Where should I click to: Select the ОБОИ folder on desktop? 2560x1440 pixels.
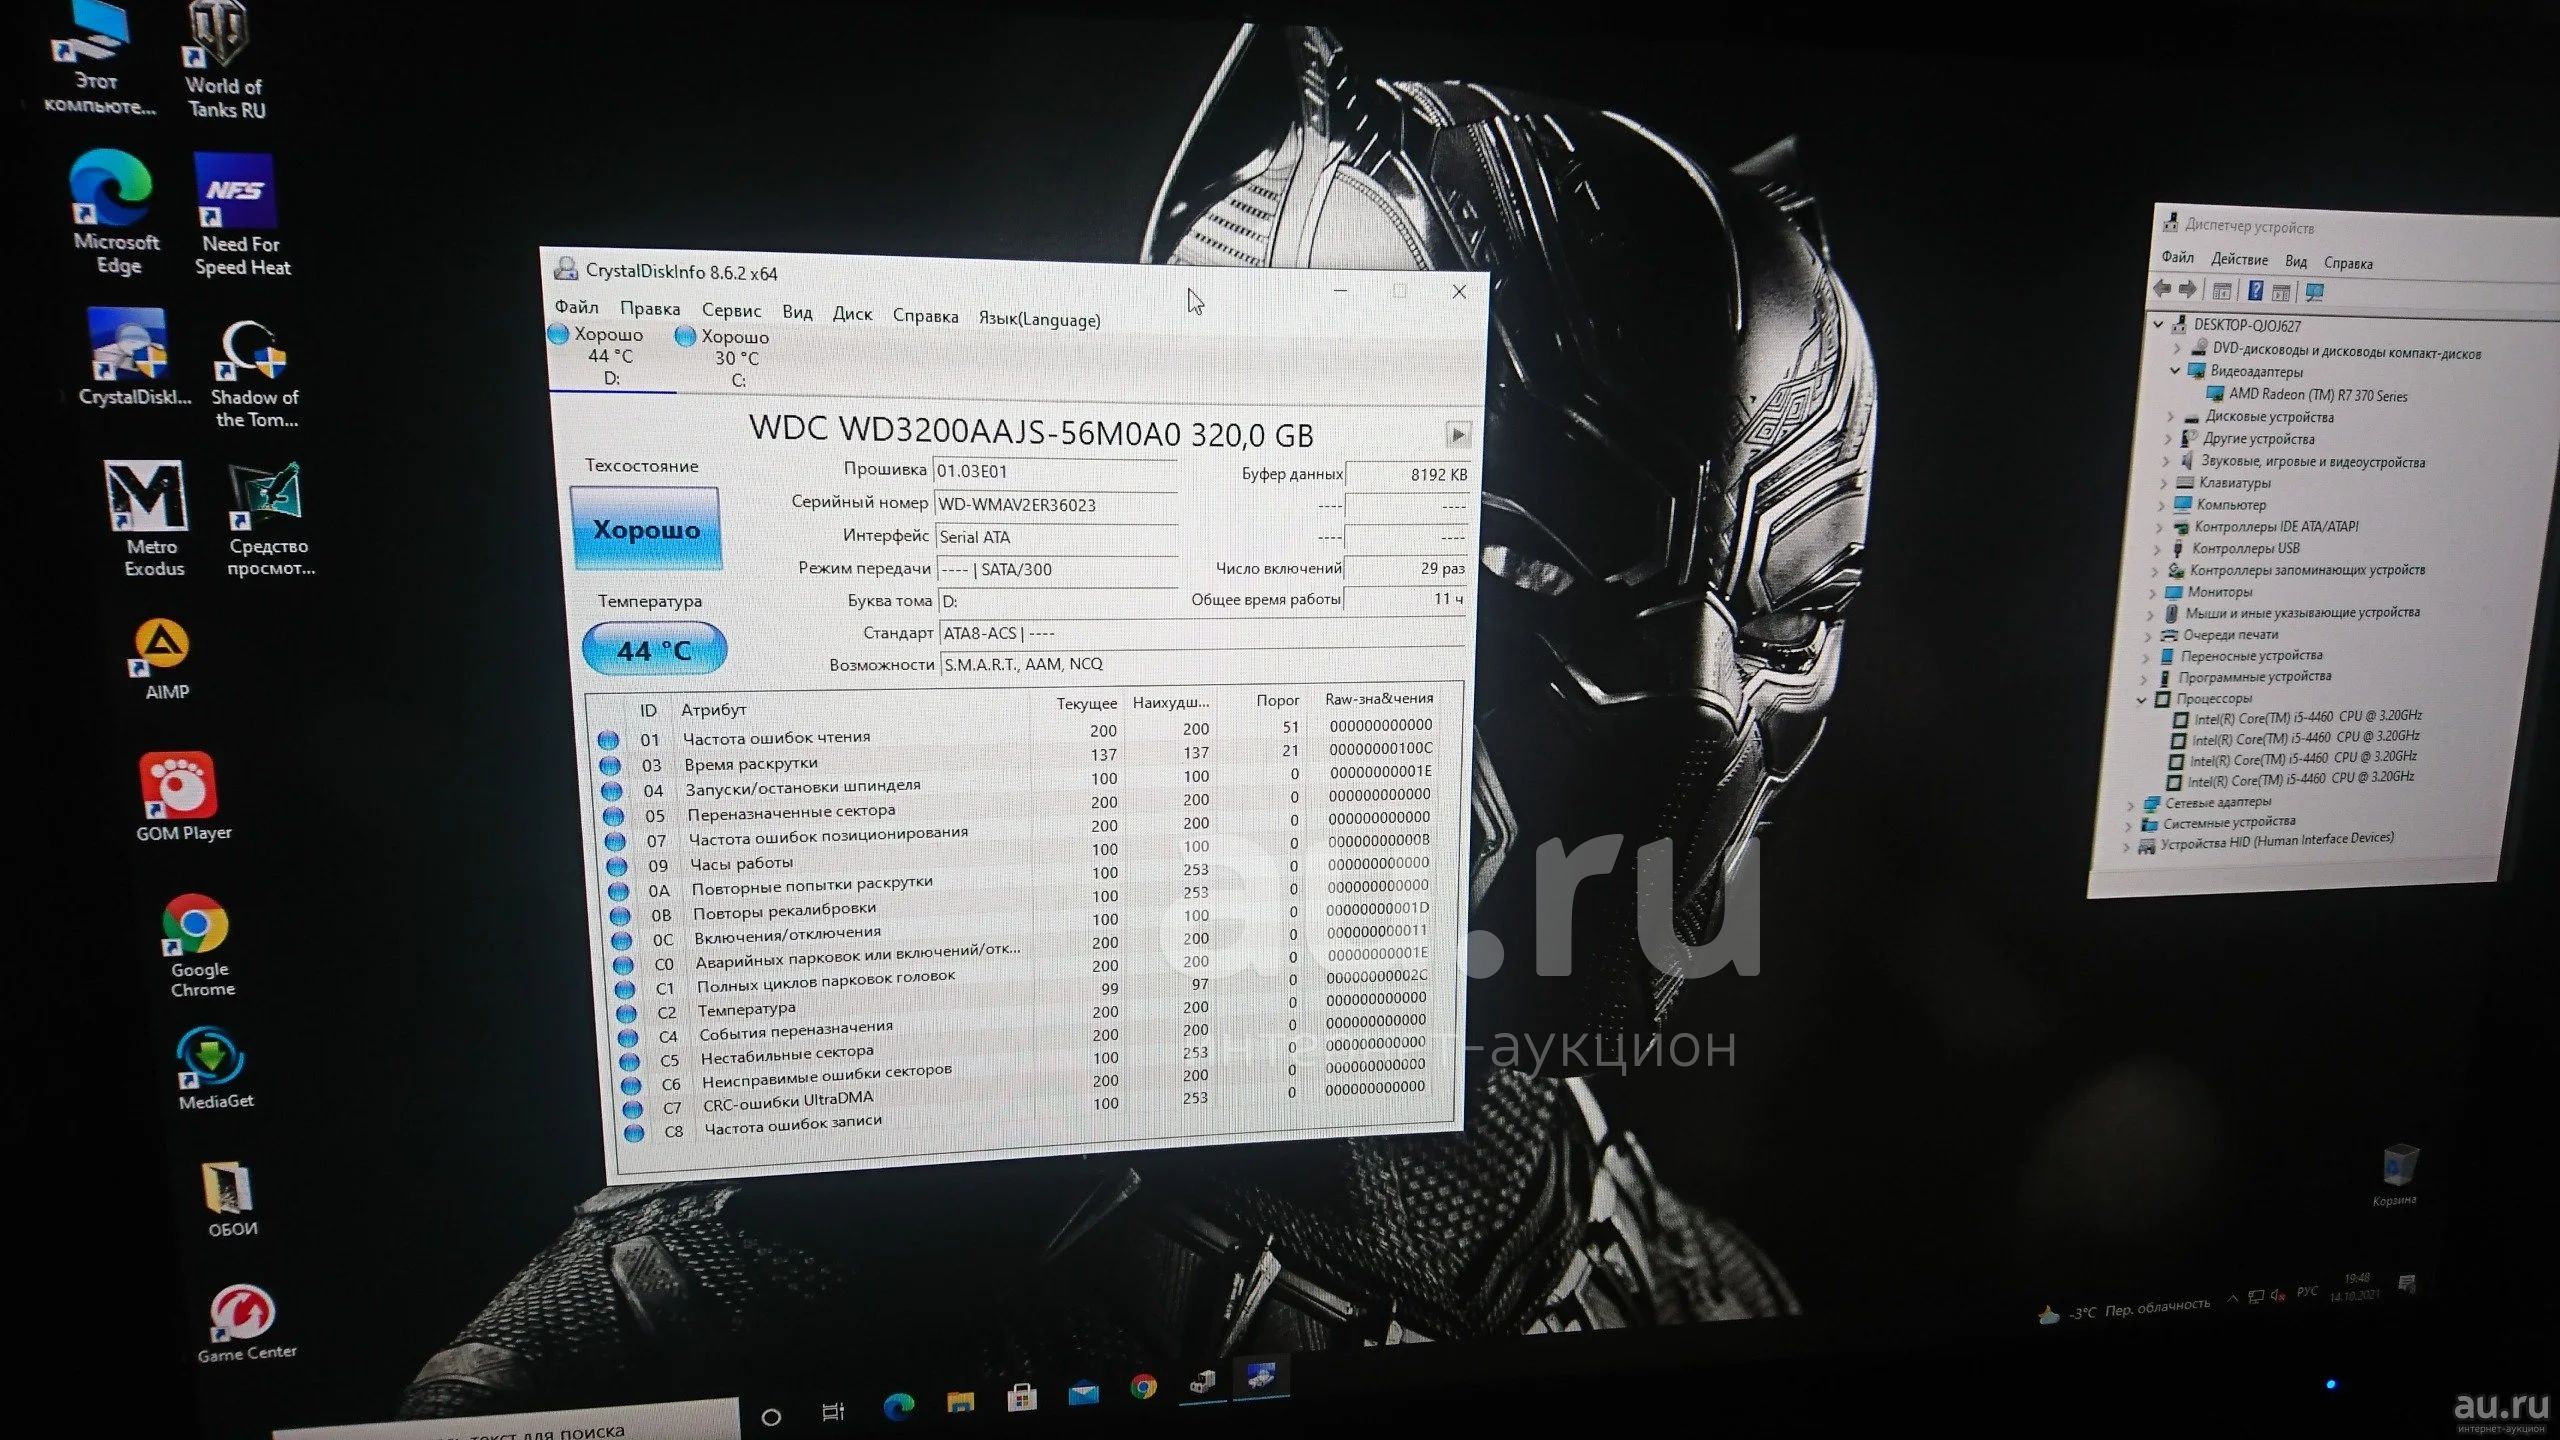pos(230,1198)
